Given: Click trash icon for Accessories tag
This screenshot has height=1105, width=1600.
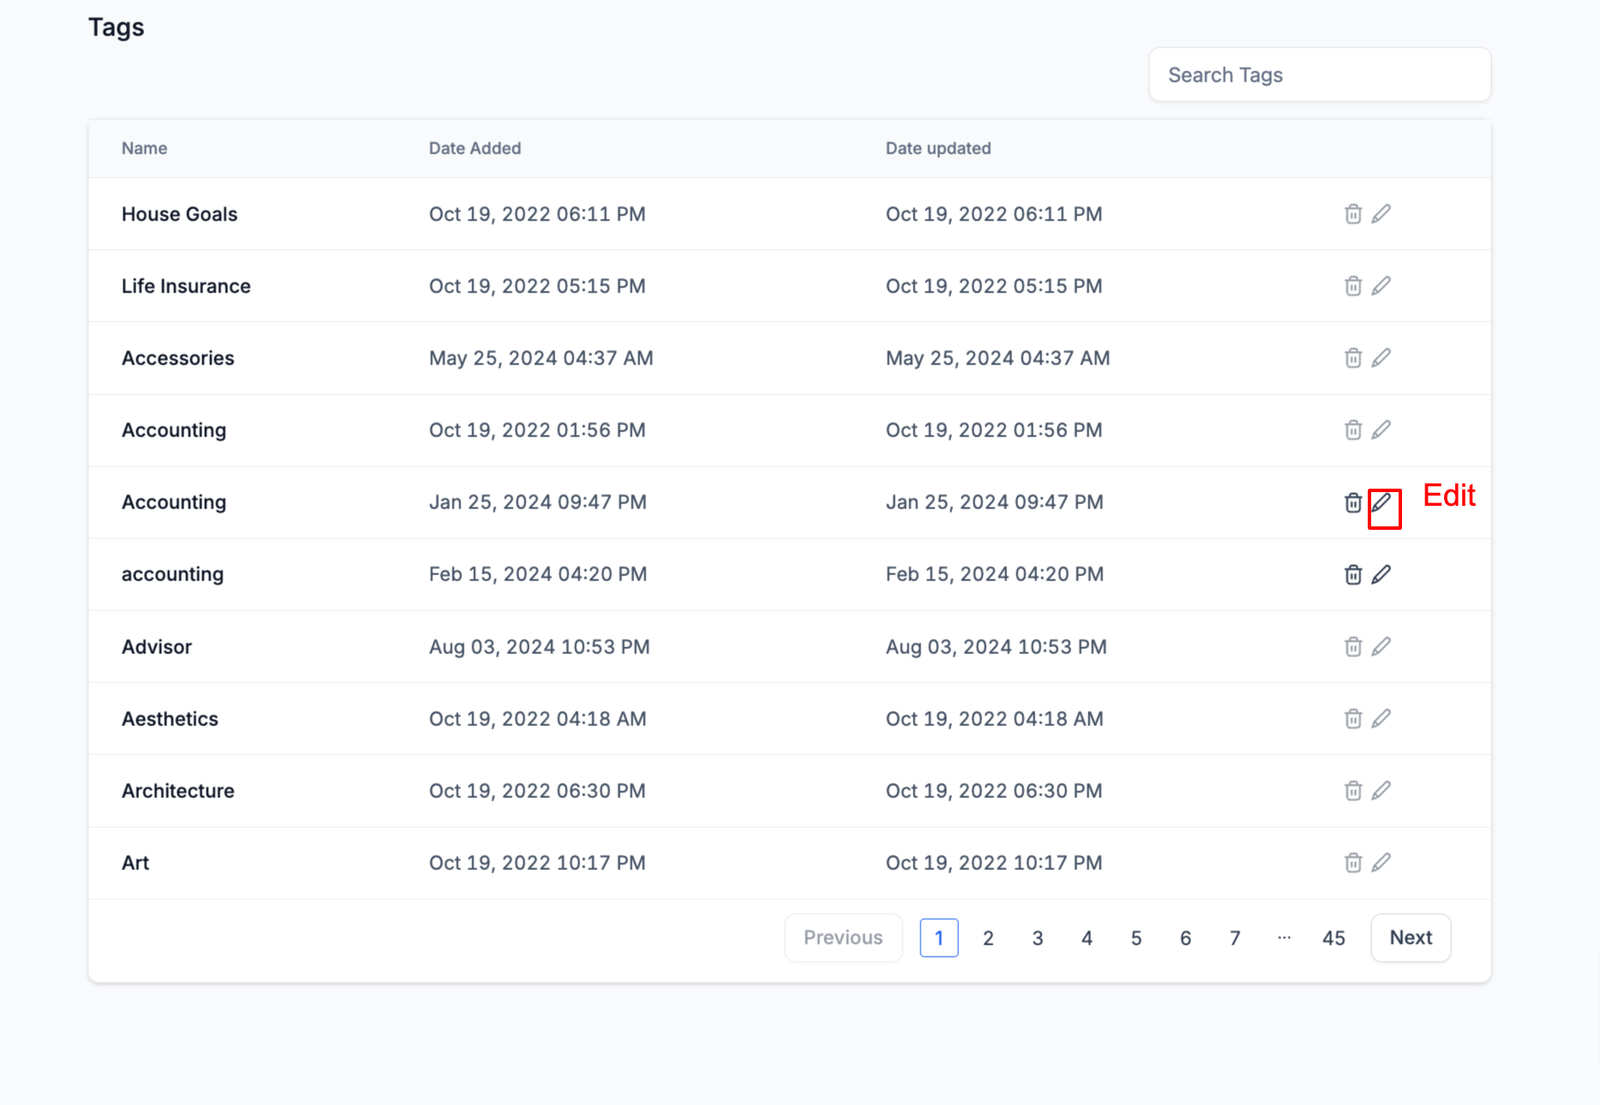Looking at the screenshot, I should point(1352,358).
